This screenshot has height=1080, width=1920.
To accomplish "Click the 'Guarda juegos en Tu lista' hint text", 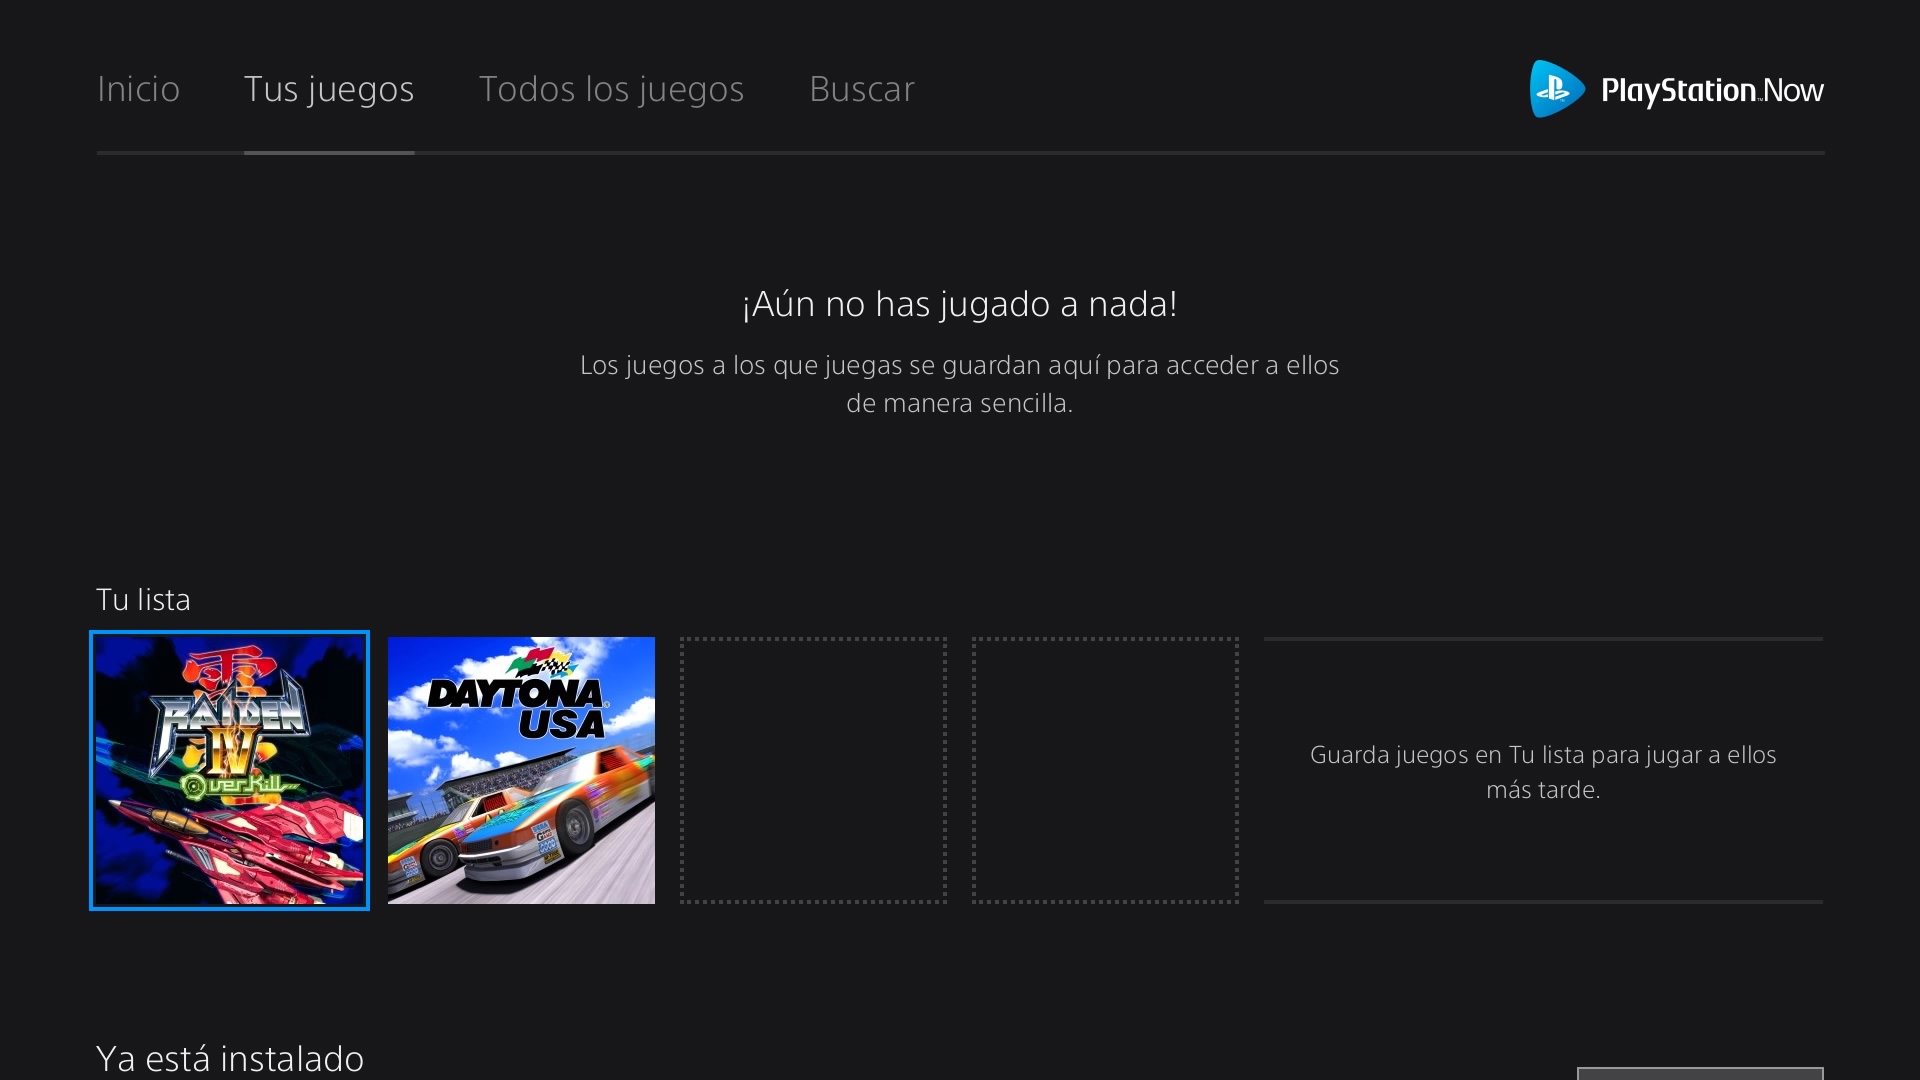I will pos(1543,772).
